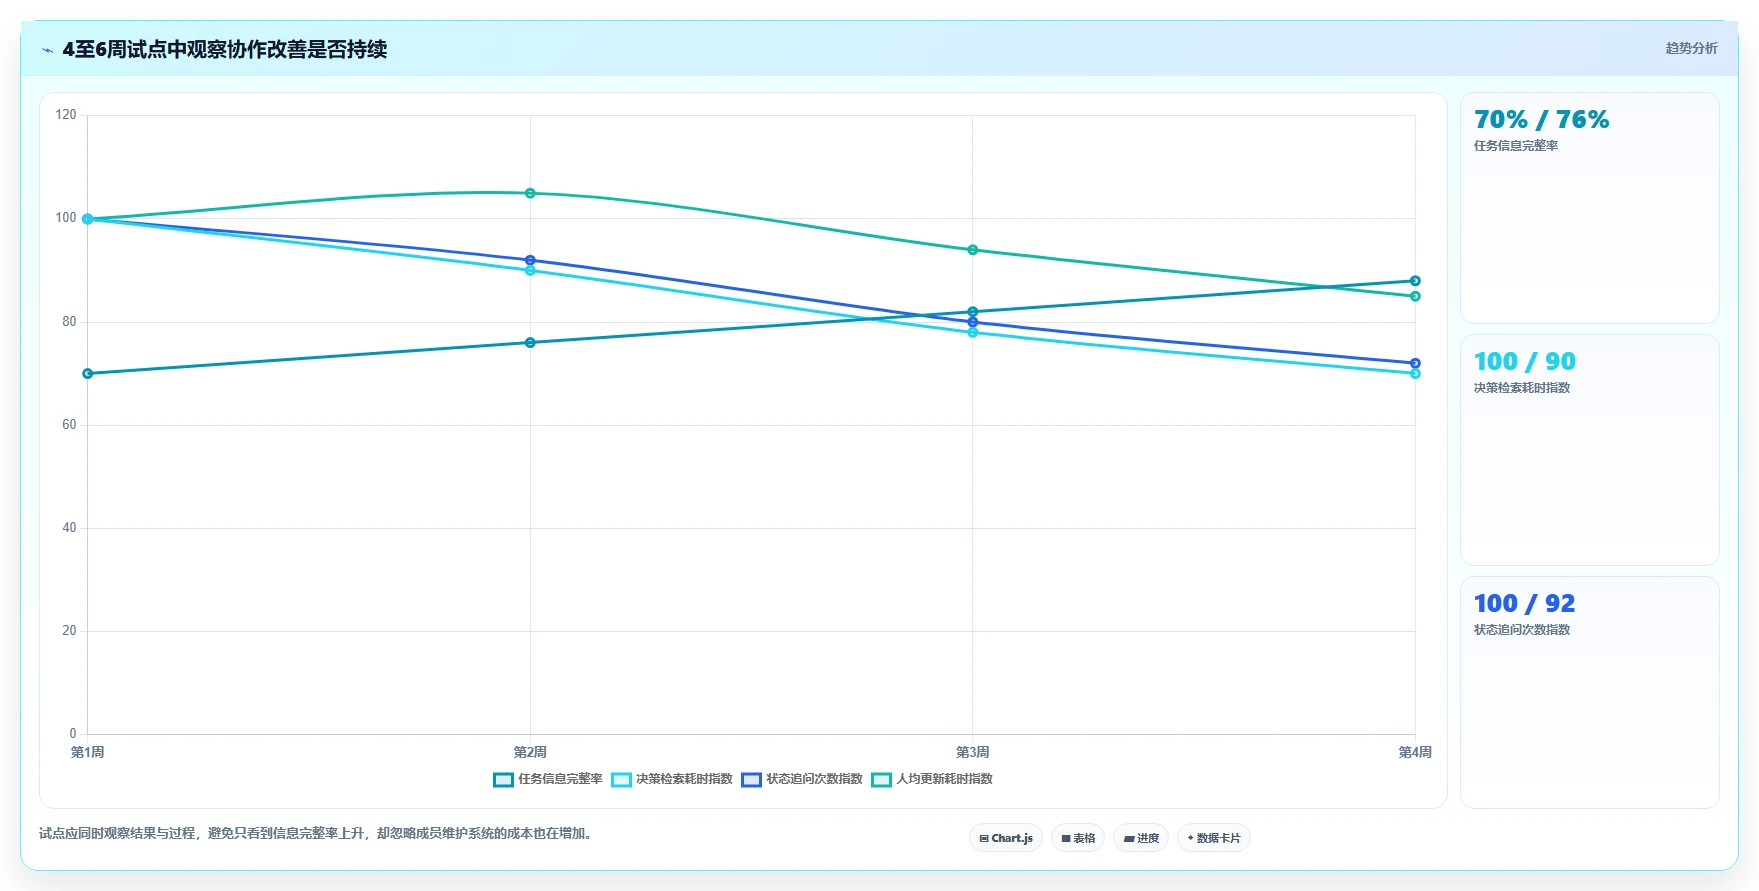Click the 决策检索耗时指数 point at 第2周
1759x891 pixels.
pos(530,270)
